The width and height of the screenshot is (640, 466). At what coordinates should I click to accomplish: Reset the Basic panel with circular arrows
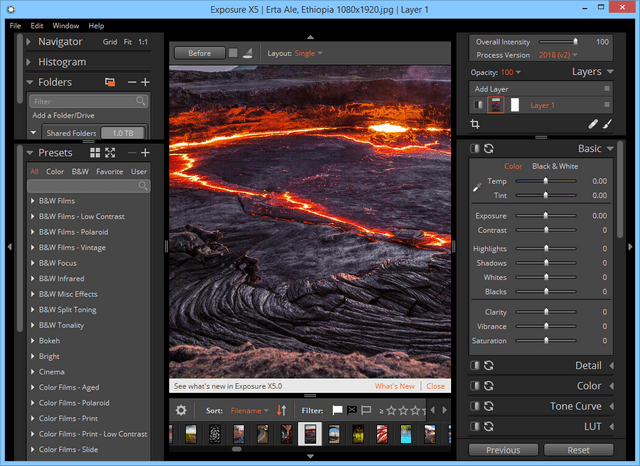coord(489,148)
